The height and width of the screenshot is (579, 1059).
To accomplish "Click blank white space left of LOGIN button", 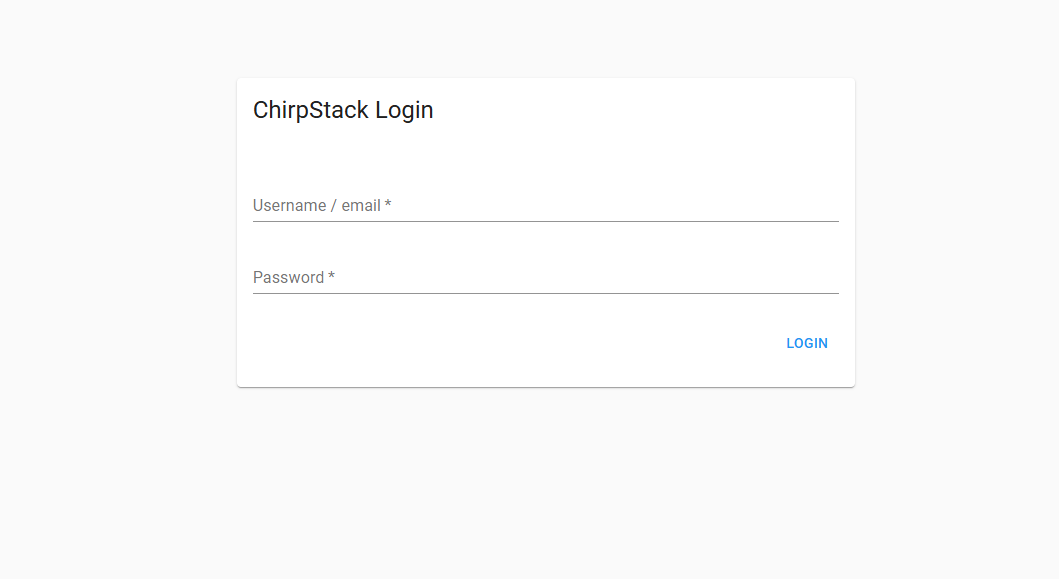I will [500, 343].
